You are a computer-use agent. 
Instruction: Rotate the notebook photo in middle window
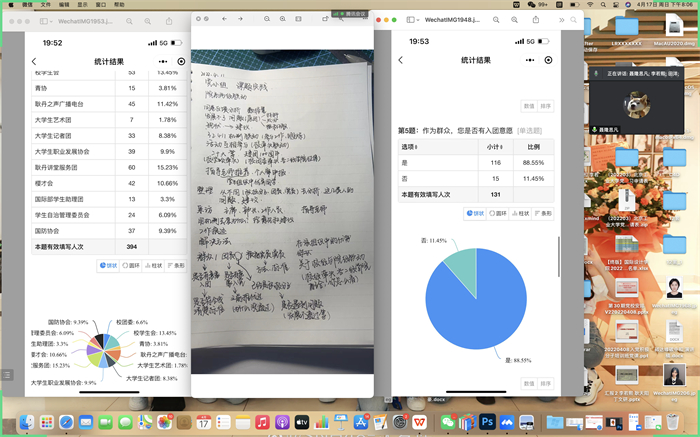[325, 19]
